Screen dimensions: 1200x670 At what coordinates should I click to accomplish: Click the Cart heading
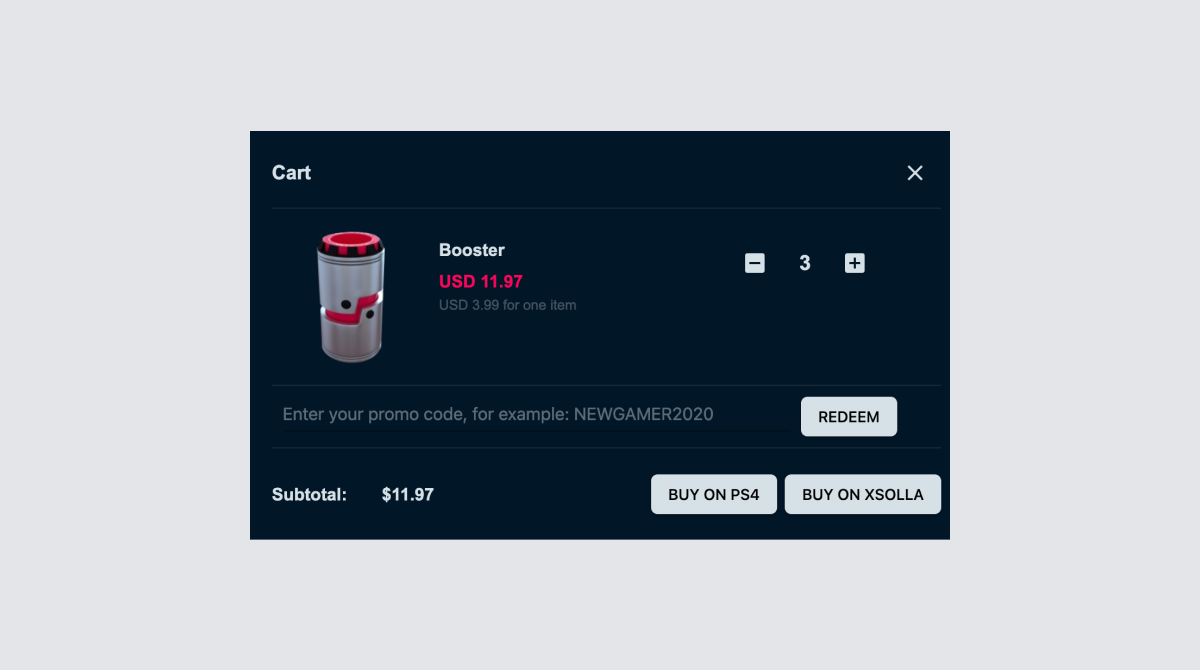pyautogui.click(x=291, y=173)
